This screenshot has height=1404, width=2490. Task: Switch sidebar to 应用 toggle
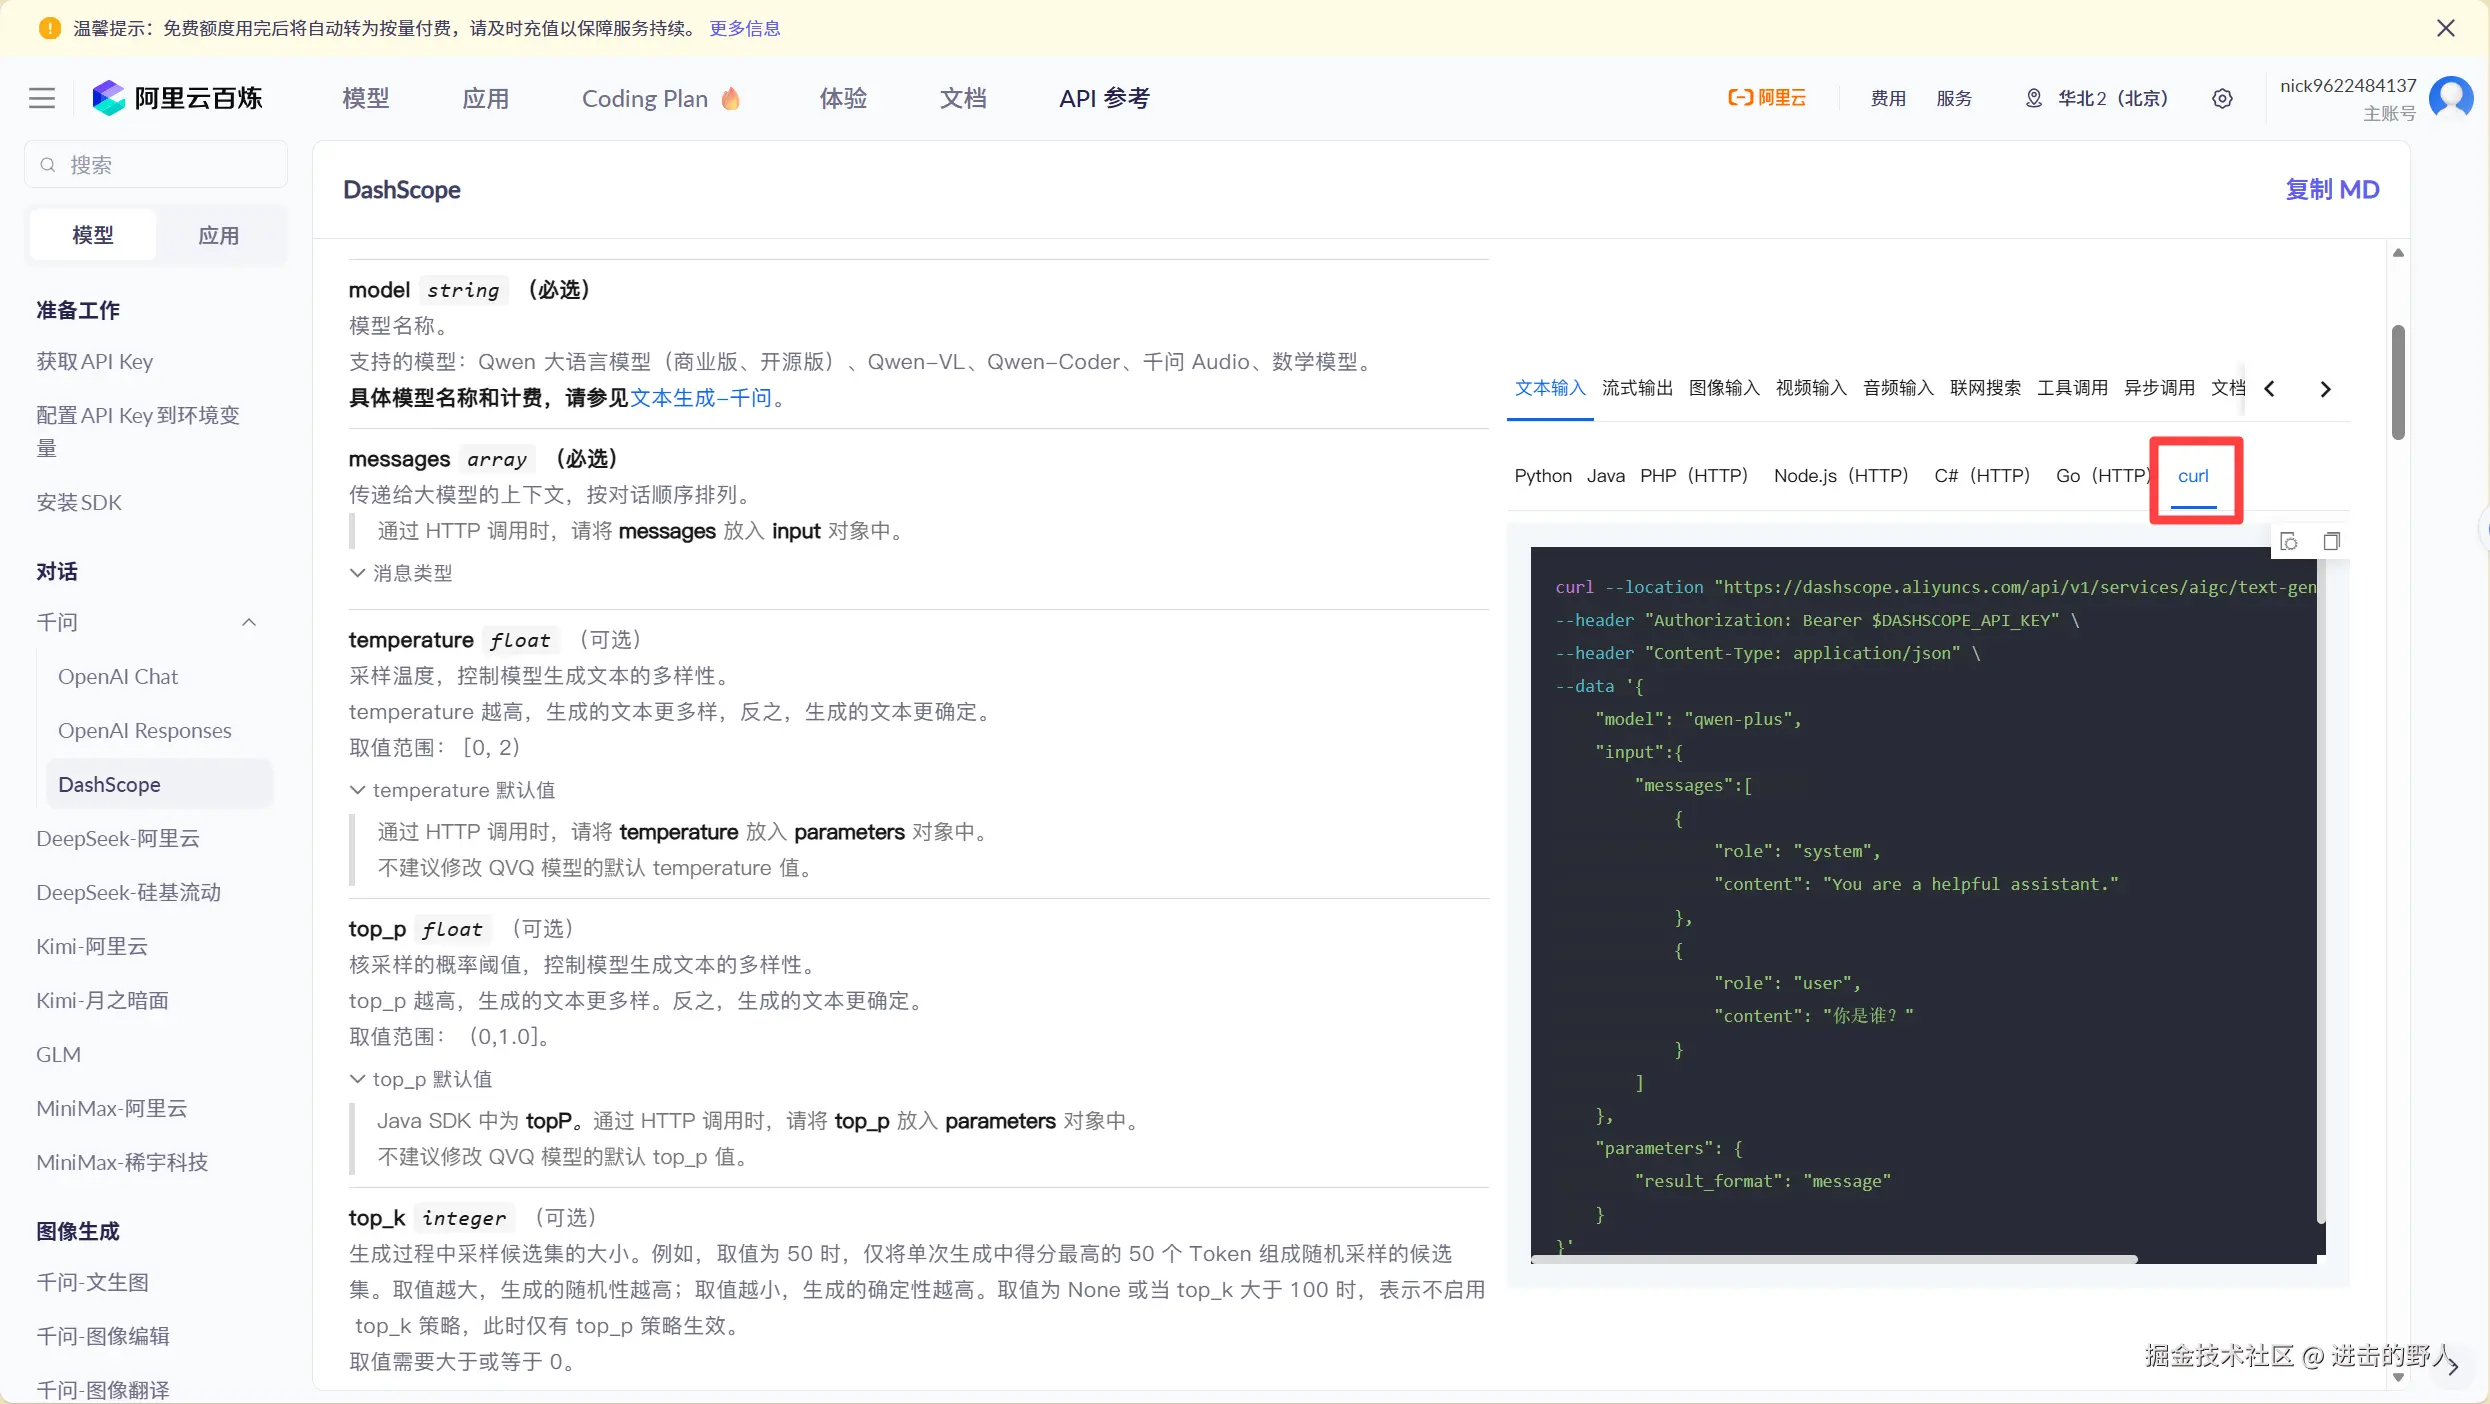(x=218, y=235)
